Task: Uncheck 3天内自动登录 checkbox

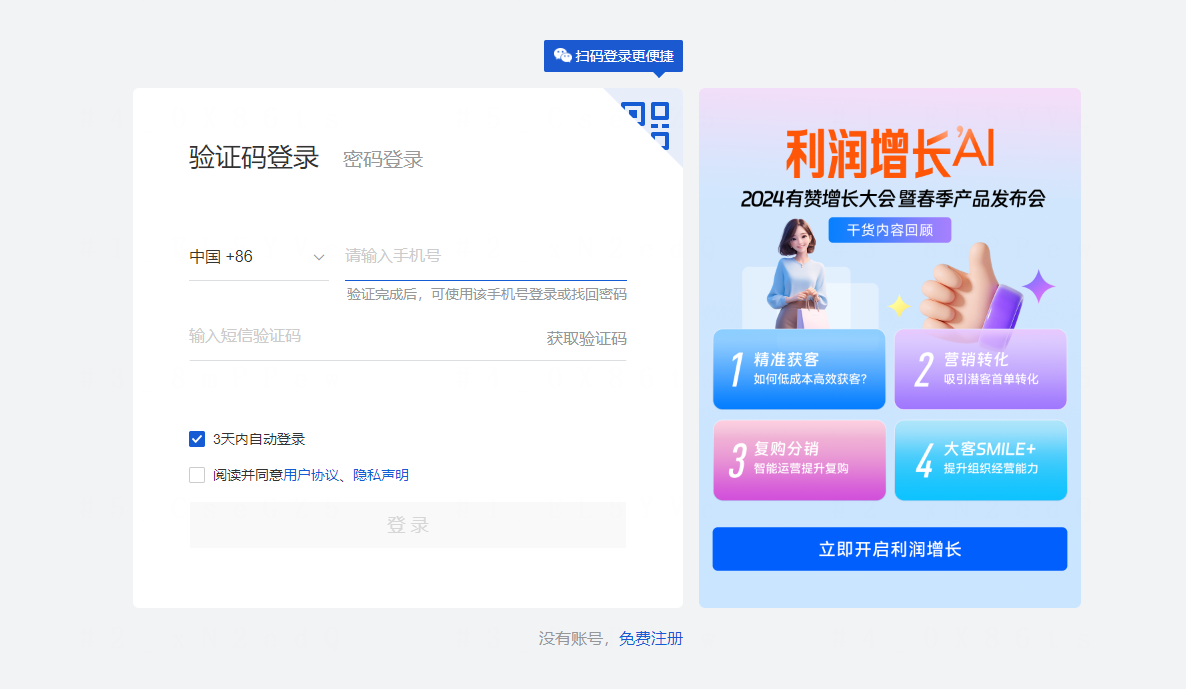Action: pyautogui.click(x=197, y=439)
